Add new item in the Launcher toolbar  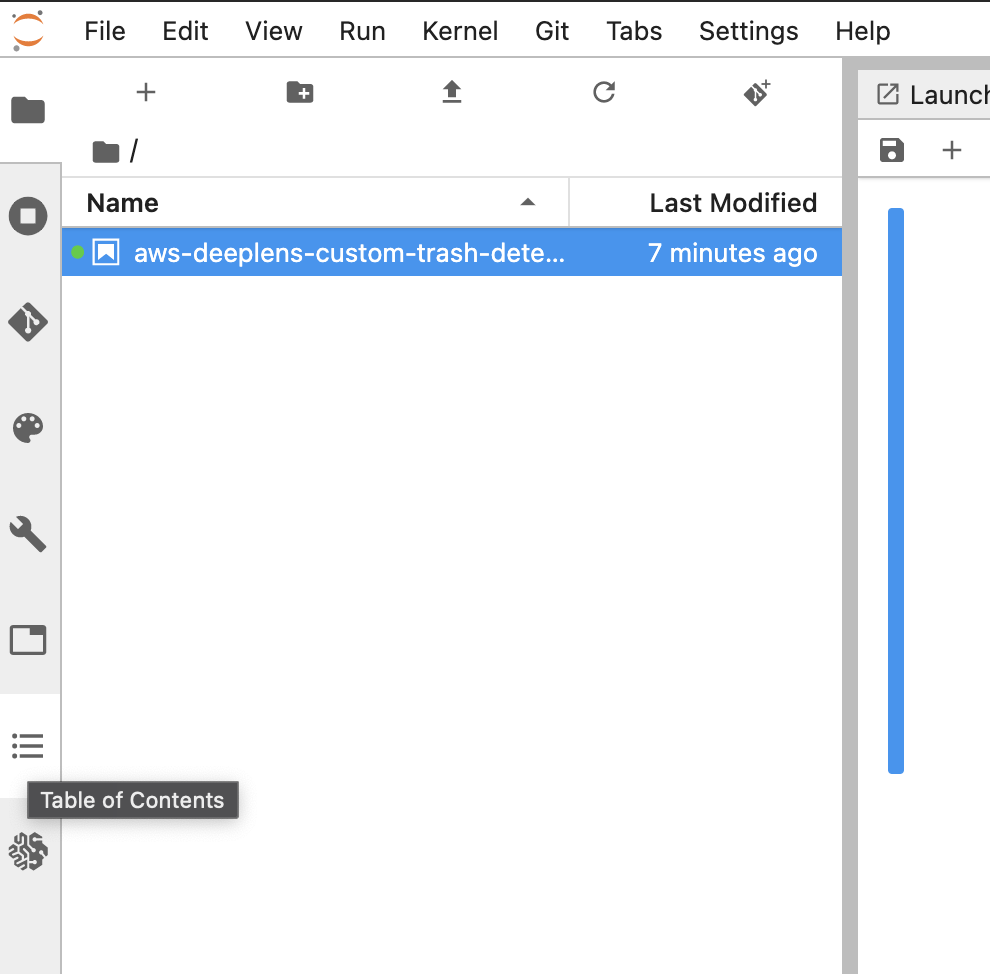[951, 150]
